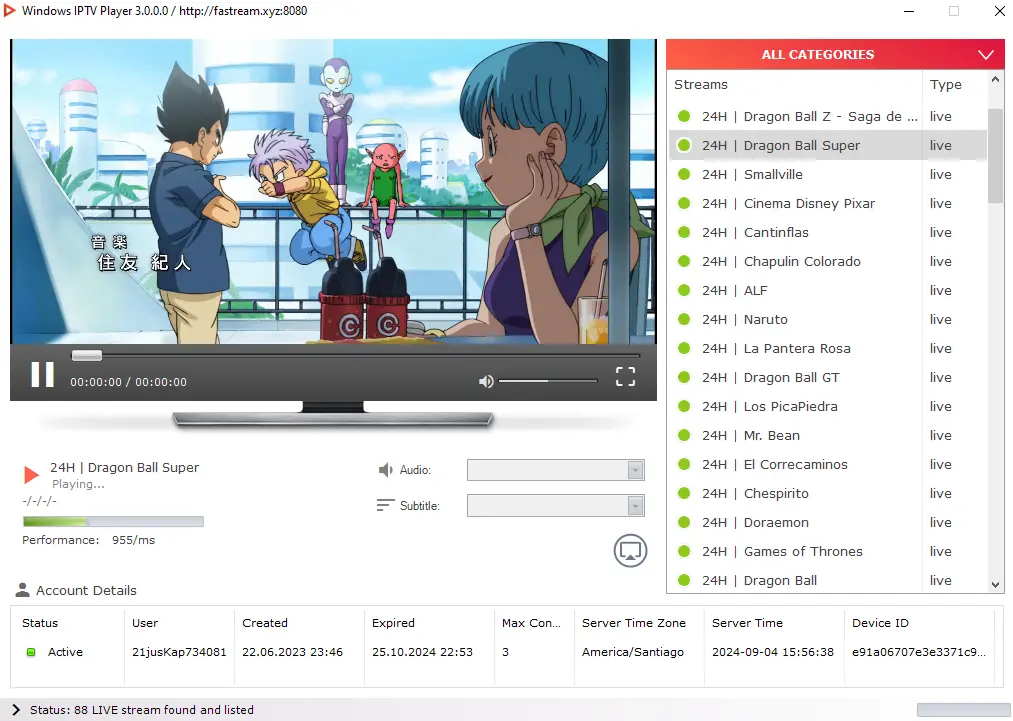
Task: Click the app logo in title bar
Action: pos(9,10)
